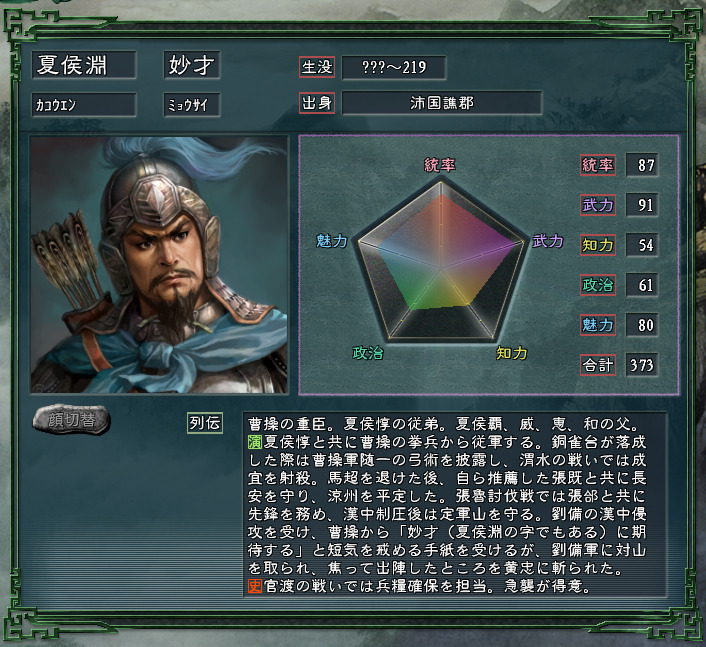
Task: Click the 武力 stat label in list
Action: (598, 205)
